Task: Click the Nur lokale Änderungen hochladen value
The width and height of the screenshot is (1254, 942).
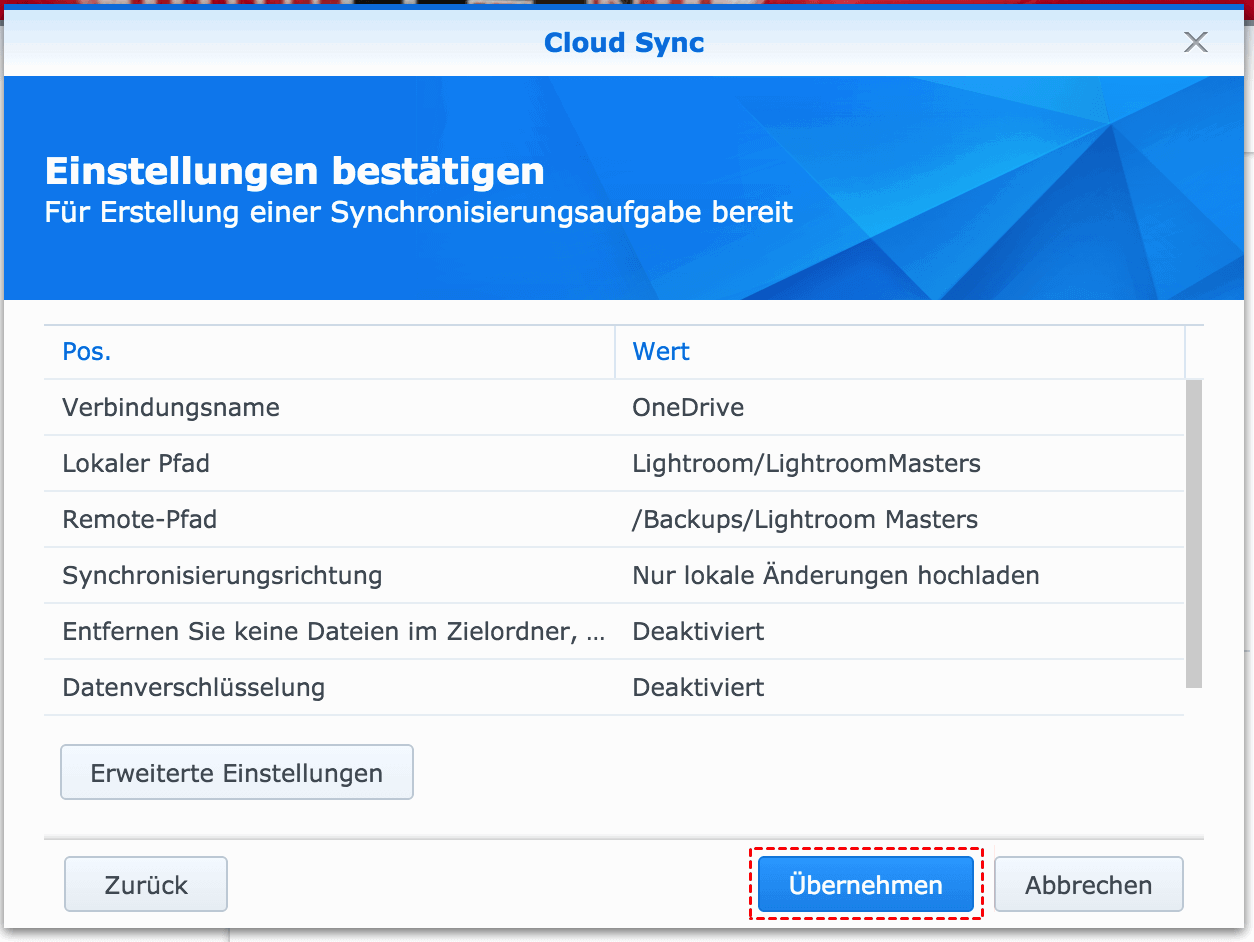Action: coord(836,576)
